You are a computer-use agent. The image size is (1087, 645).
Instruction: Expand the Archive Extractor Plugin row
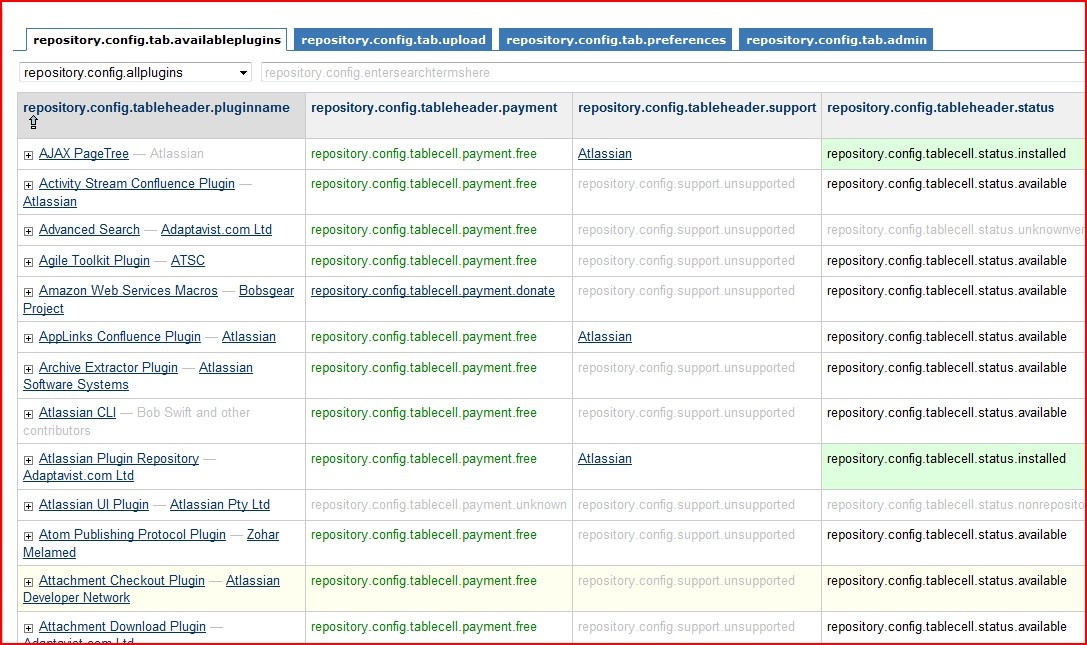point(28,369)
